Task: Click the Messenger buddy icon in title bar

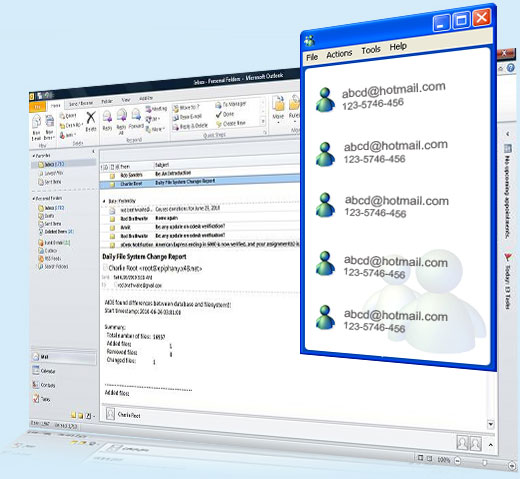Action: coord(310,41)
